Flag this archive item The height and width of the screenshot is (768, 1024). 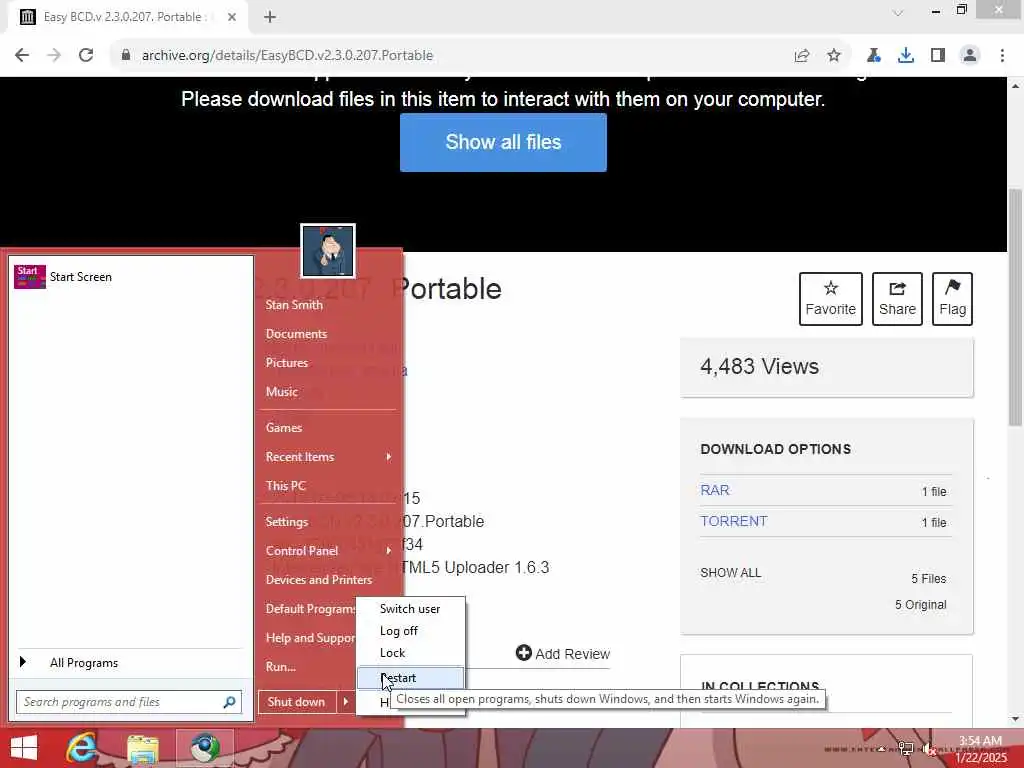952,298
